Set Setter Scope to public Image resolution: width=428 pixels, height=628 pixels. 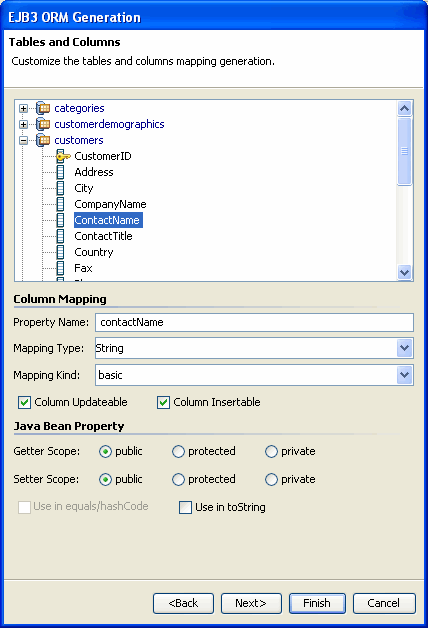(x=105, y=479)
